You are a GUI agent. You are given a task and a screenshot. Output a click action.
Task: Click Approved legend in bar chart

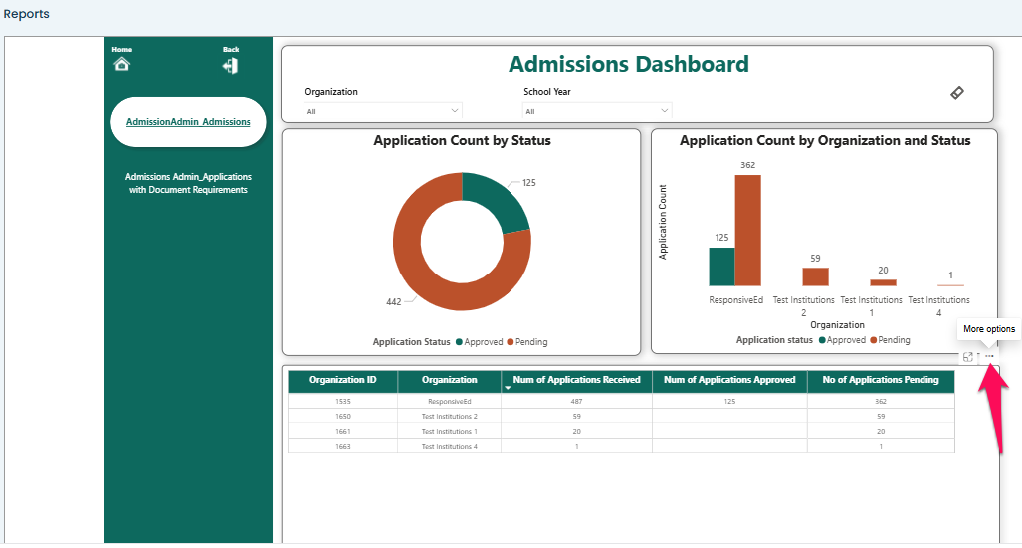(841, 340)
